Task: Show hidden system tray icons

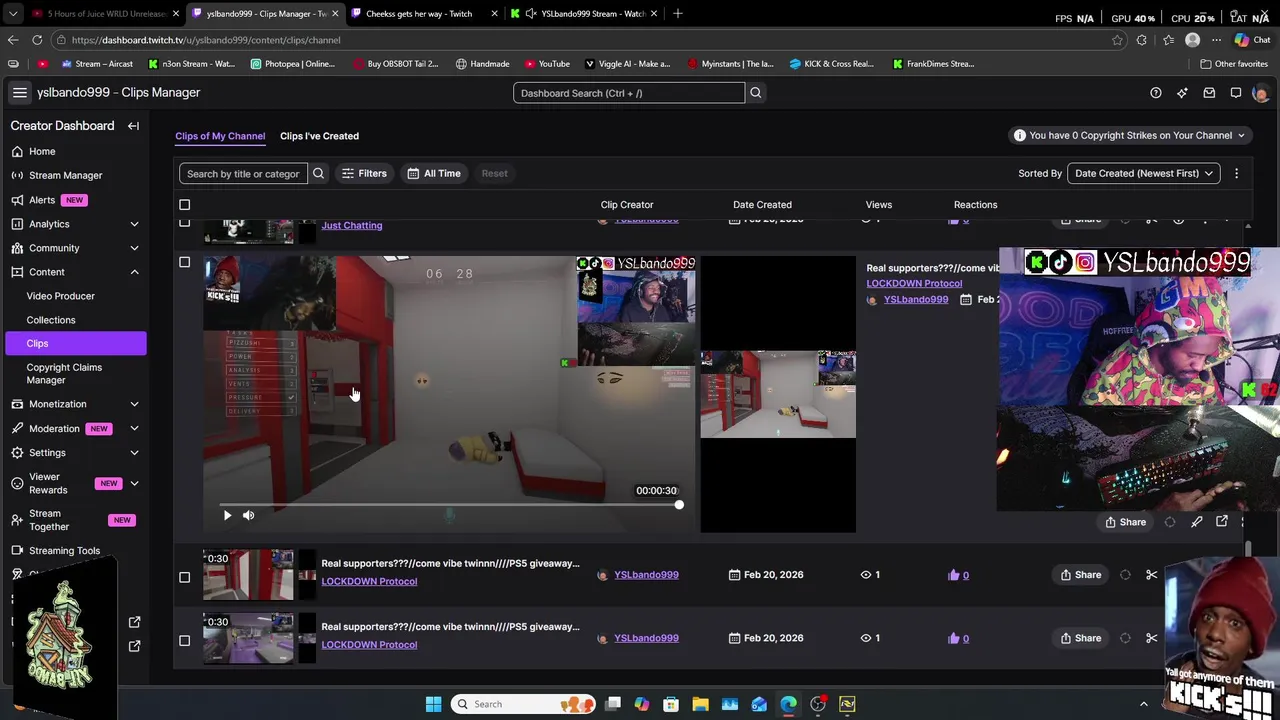Action: (1144, 704)
